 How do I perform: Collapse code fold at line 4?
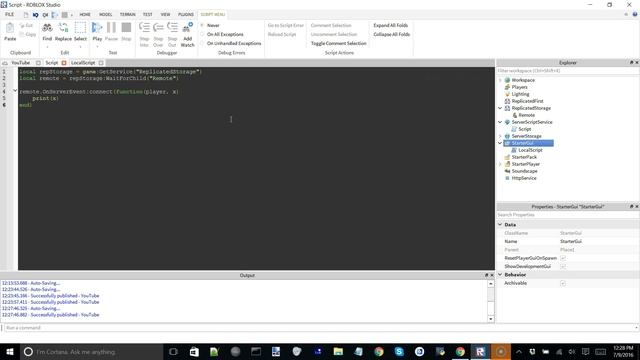tap(15, 91)
